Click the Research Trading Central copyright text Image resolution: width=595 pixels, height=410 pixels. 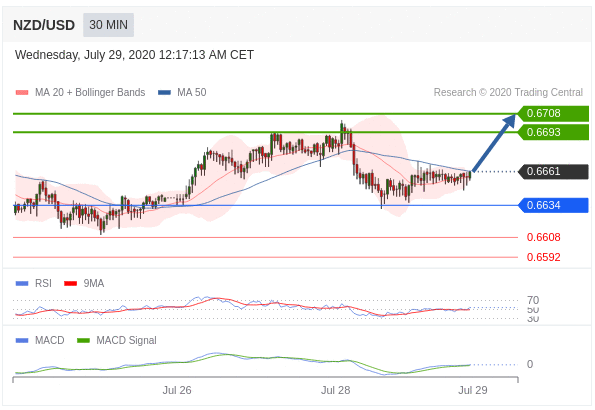tap(508, 93)
